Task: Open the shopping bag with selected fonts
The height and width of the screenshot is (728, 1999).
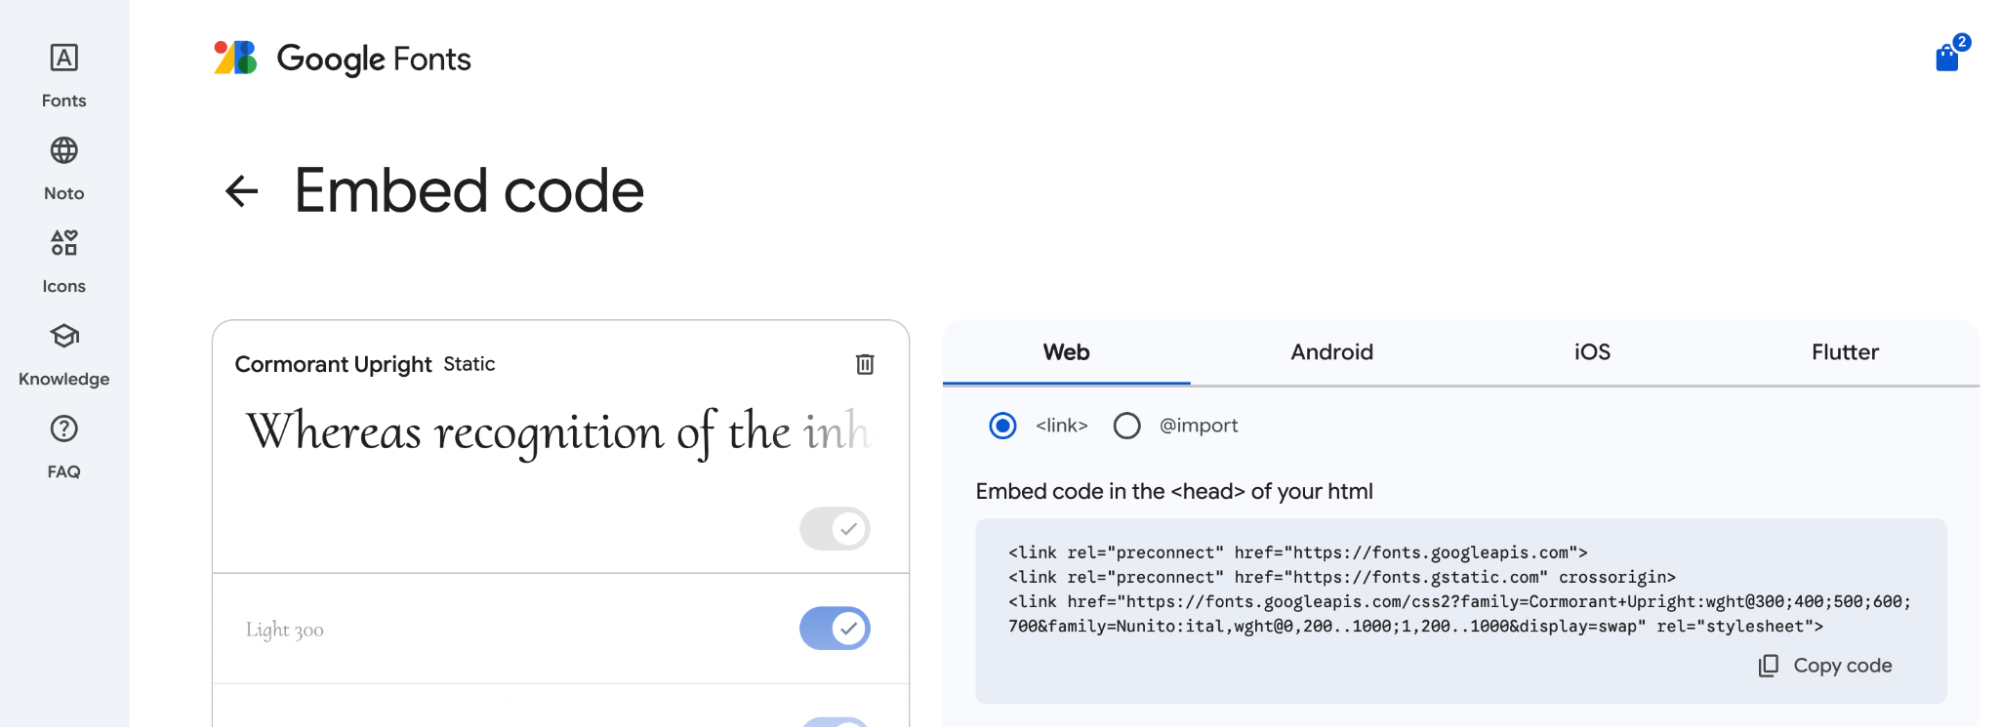Action: pos(1948,56)
